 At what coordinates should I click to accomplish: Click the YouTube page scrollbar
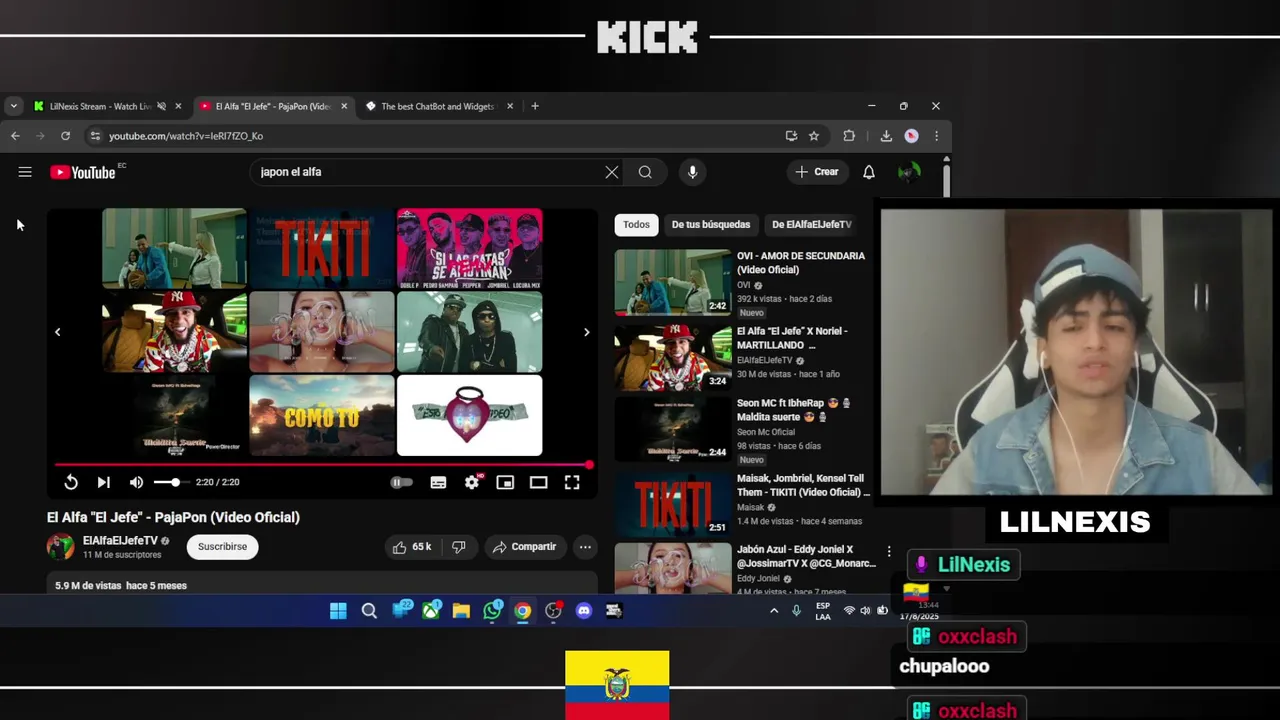(x=946, y=183)
